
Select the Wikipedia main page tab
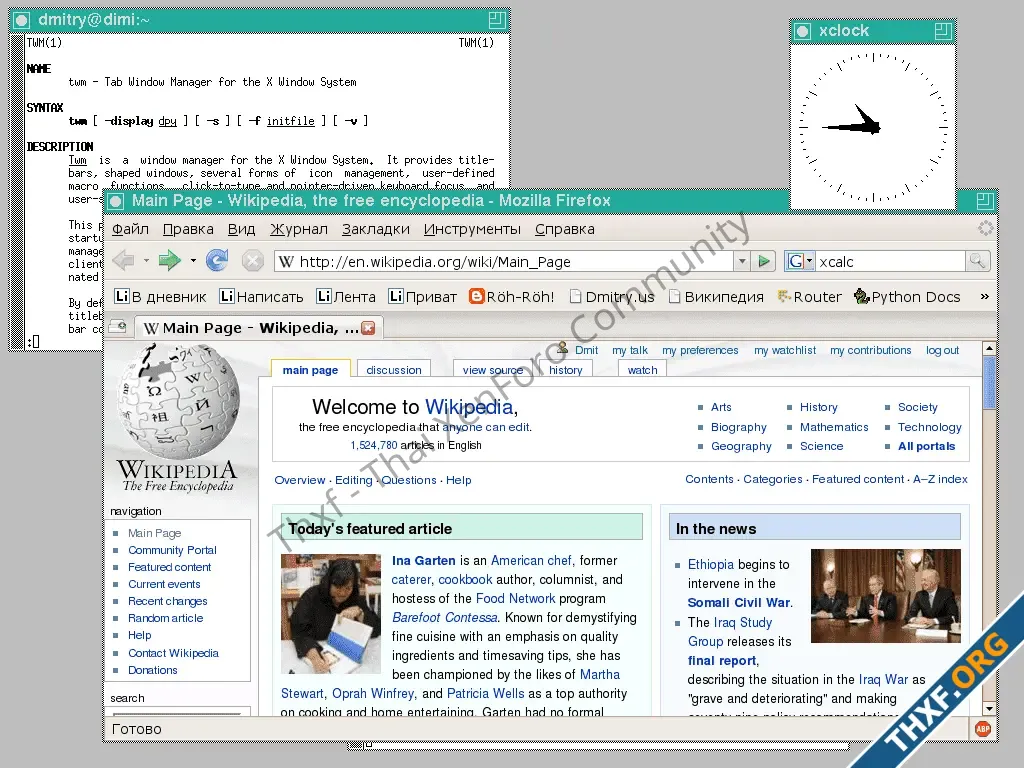310,370
